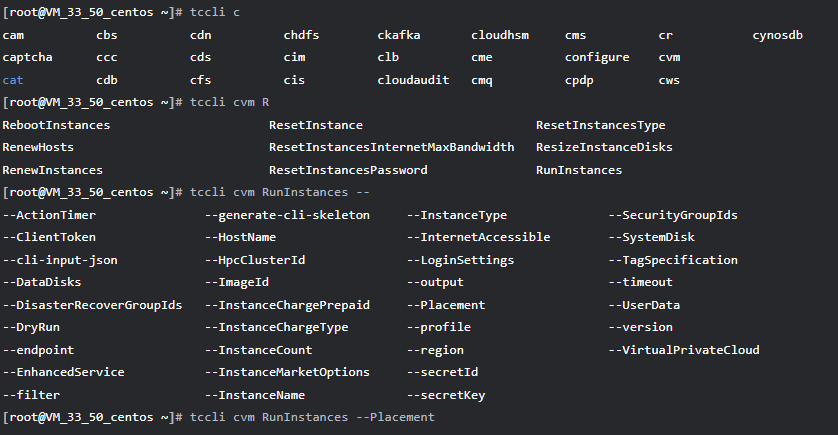The height and width of the screenshot is (435, 838).
Task: Select the '--secretKey' option
Action: tap(446, 395)
